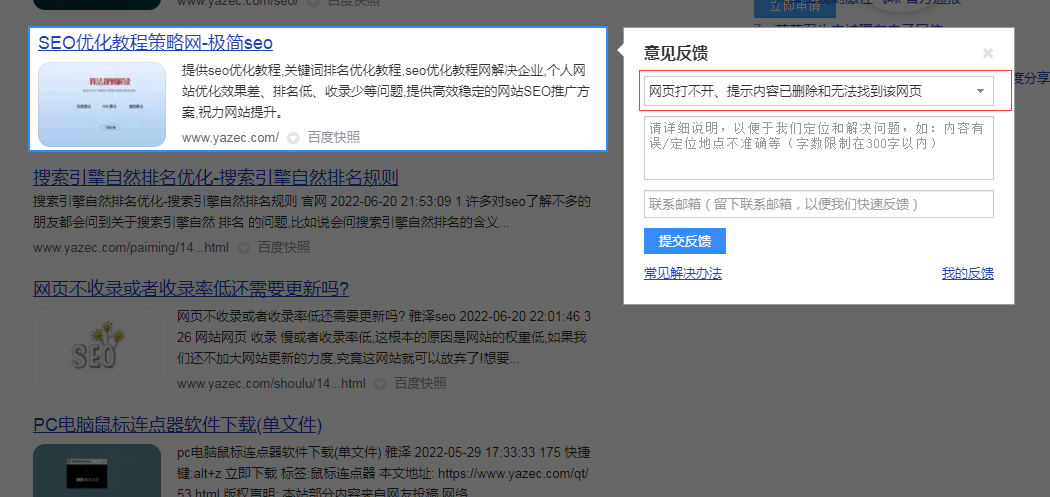Click the description starting 提供seo优化教程
The height and width of the screenshot is (497, 1050).
385,91
